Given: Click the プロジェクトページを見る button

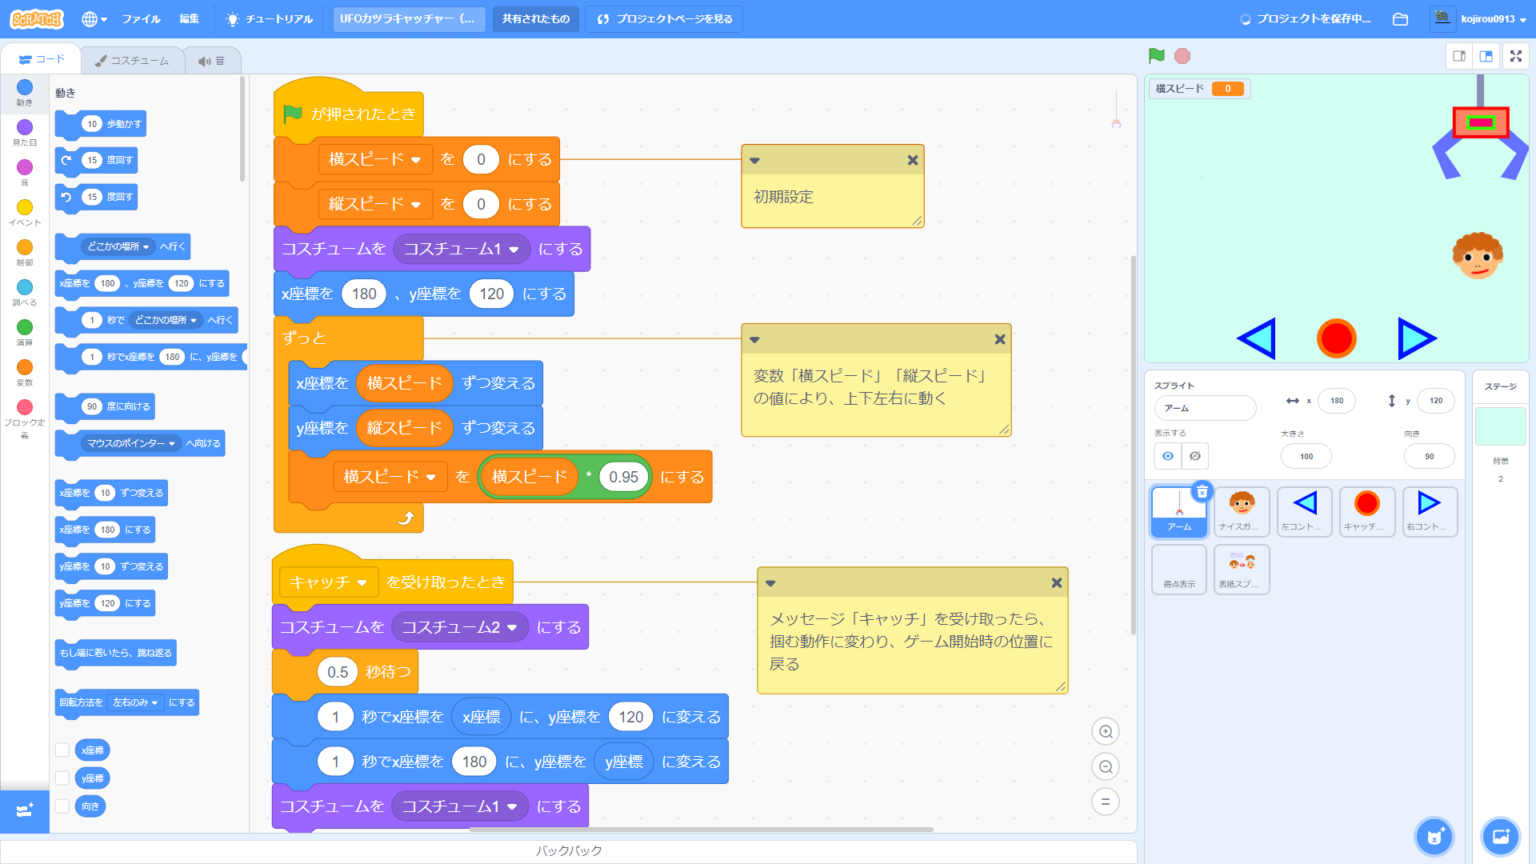Looking at the screenshot, I should (x=663, y=18).
